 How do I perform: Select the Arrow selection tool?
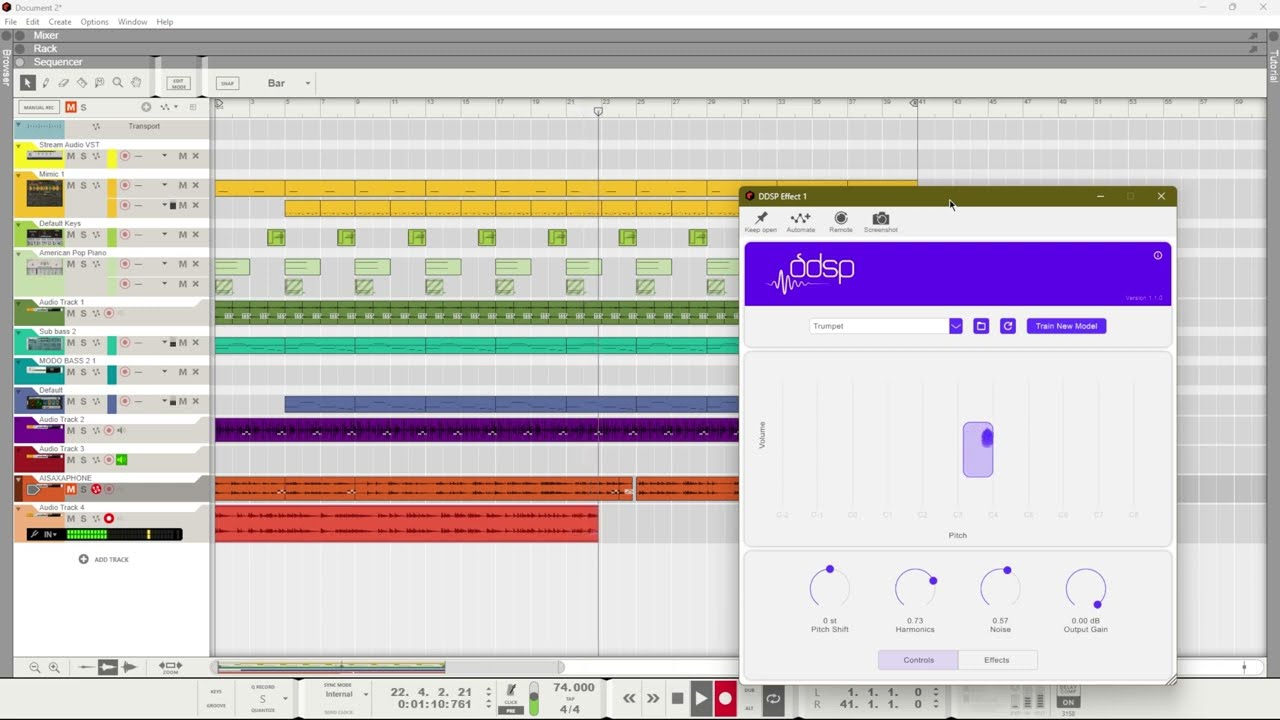coord(28,83)
